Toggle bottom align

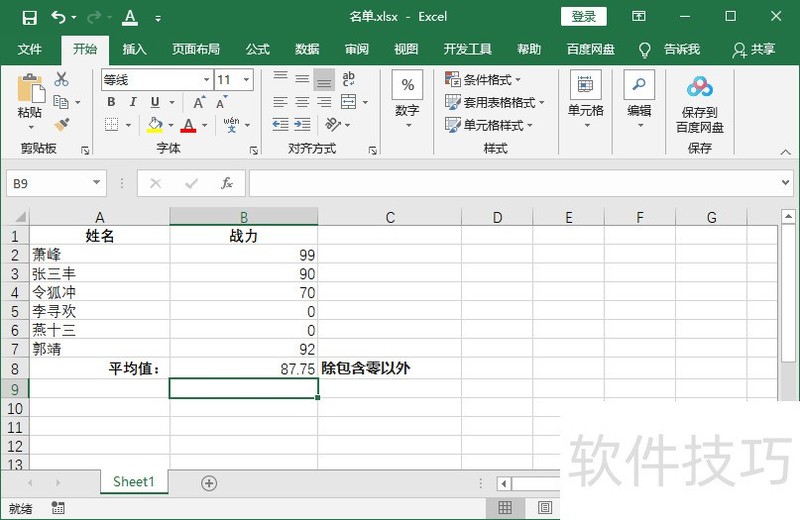point(324,80)
